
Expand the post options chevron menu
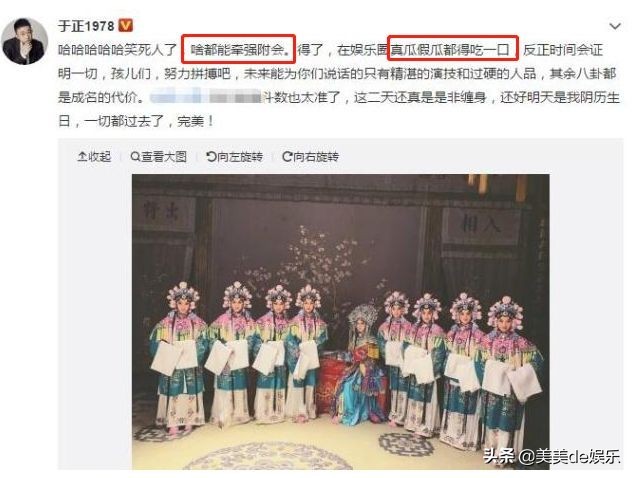click(x=615, y=27)
